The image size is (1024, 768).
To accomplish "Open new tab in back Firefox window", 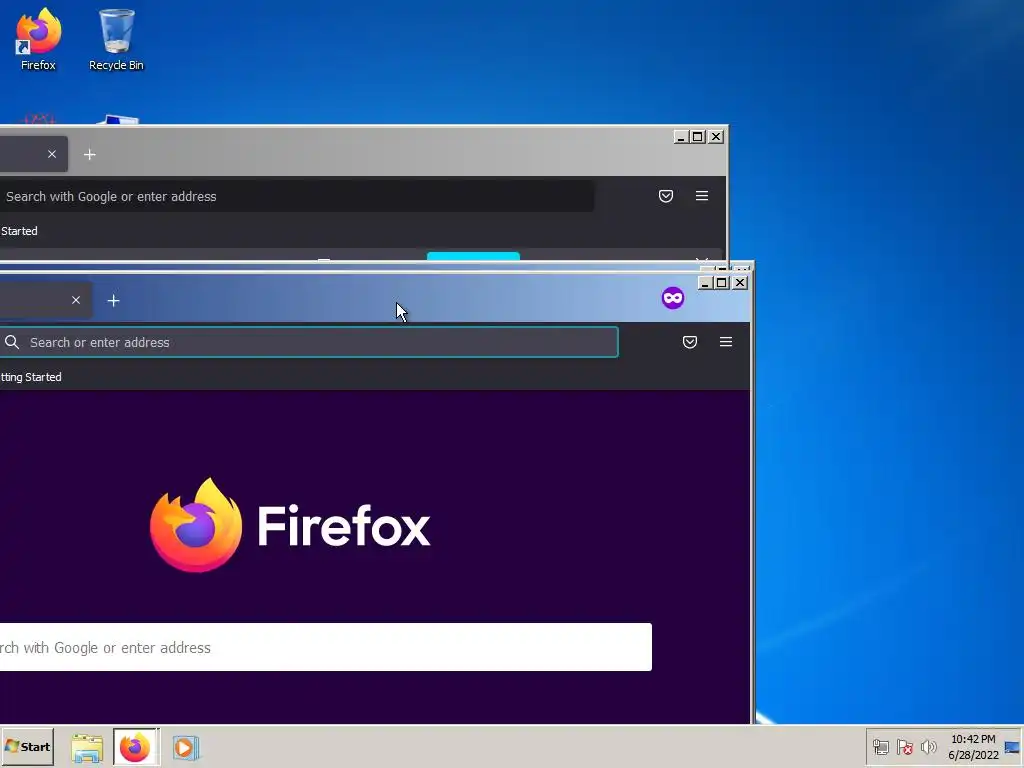I will [x=89, y=155].
